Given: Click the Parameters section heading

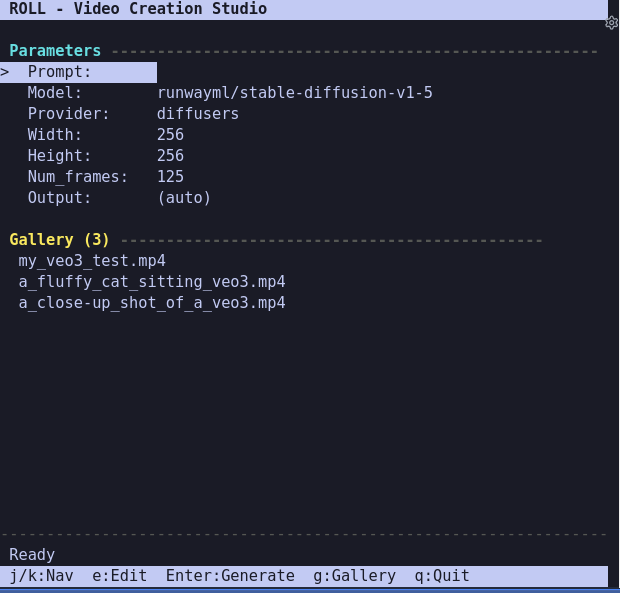Looking at the screenshot, I should (55, 51).
